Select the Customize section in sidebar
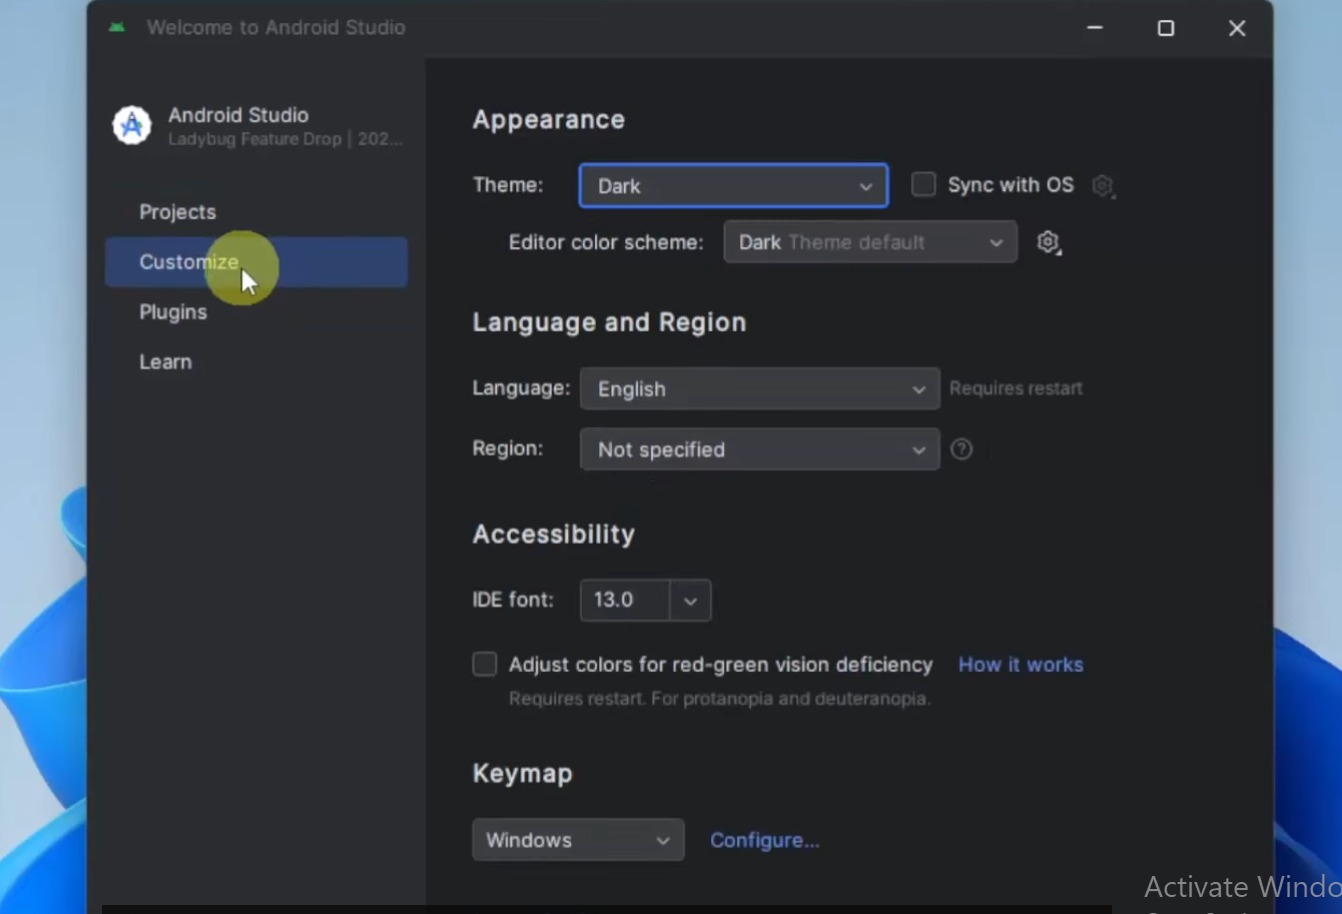The image size is (1342, 914). pos(256,262)
